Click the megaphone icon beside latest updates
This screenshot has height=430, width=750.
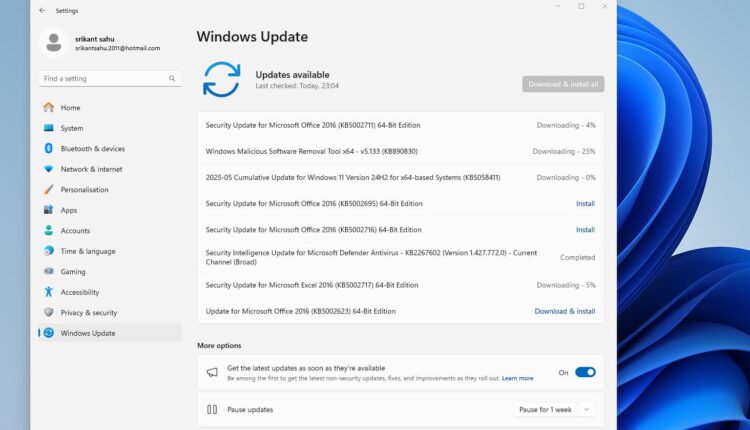click(212, 372)
